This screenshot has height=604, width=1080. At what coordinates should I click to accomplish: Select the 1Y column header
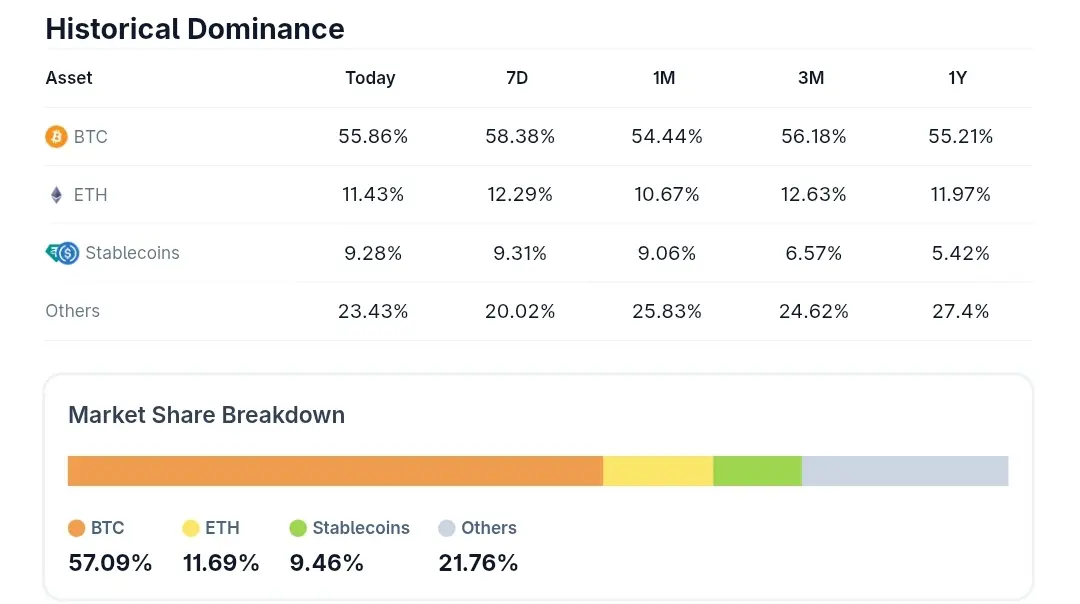[x=958, y=78]
